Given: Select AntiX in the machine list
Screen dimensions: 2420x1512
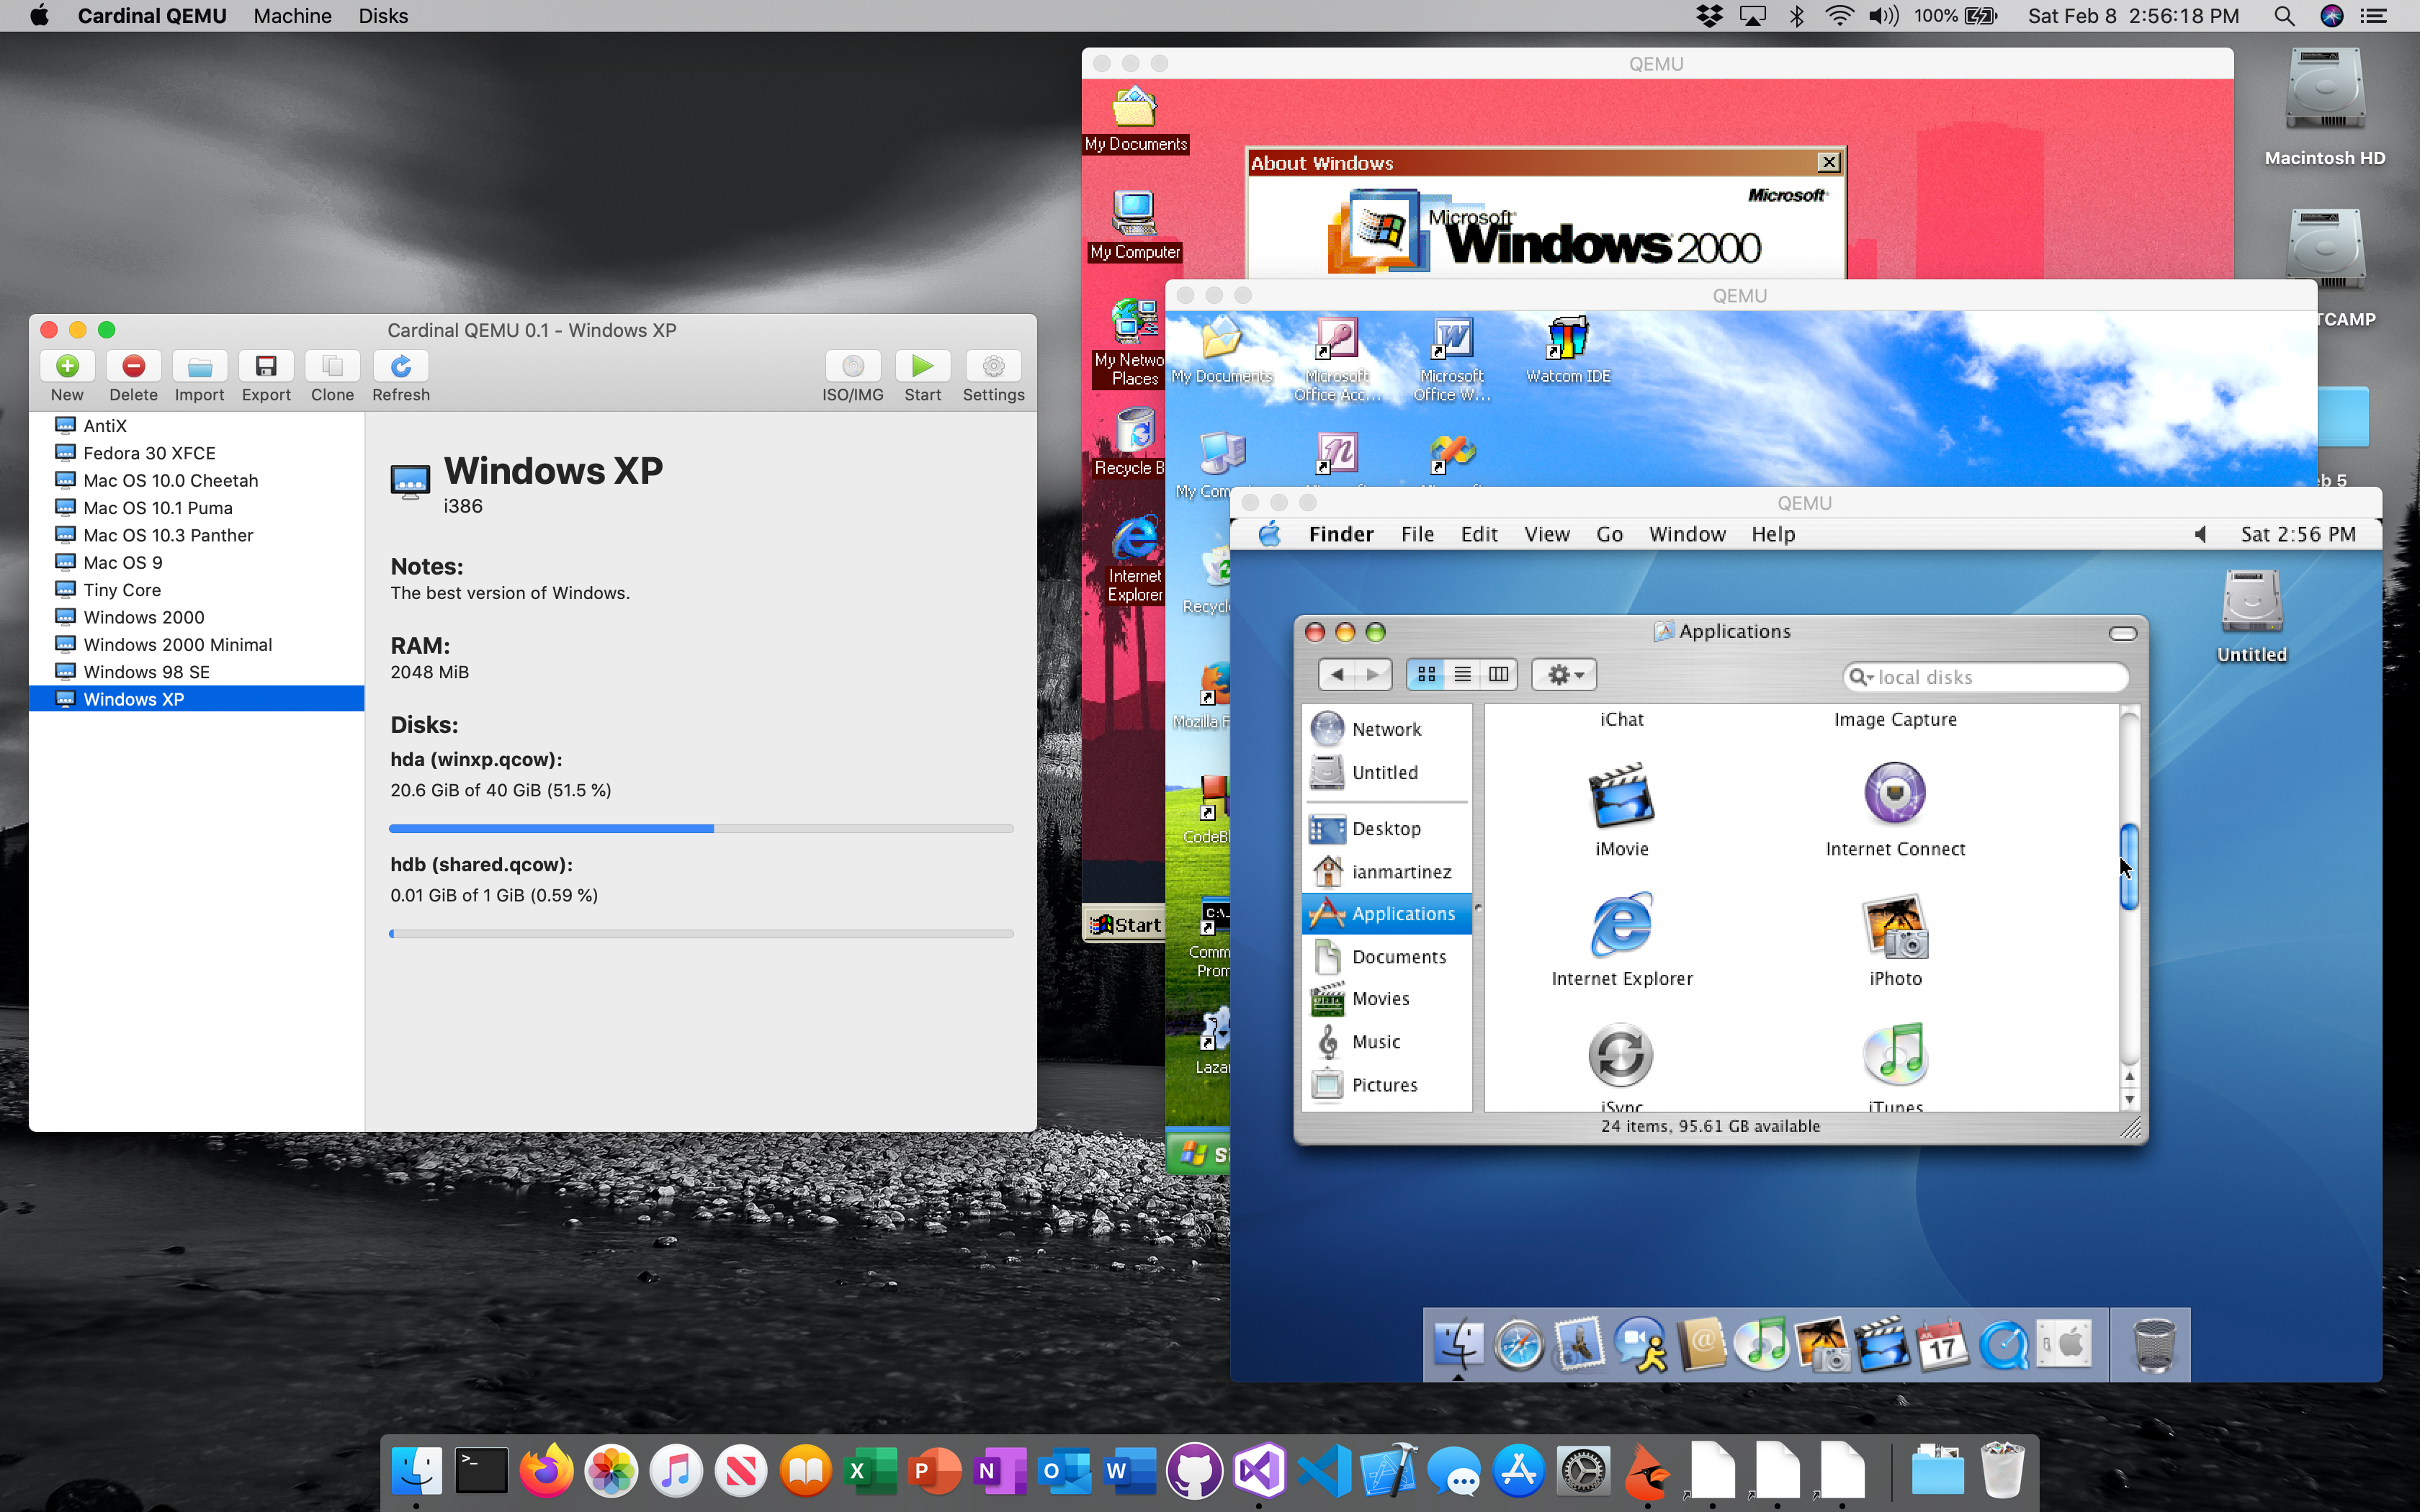Looking at the screenshot, I should [197, 426].
